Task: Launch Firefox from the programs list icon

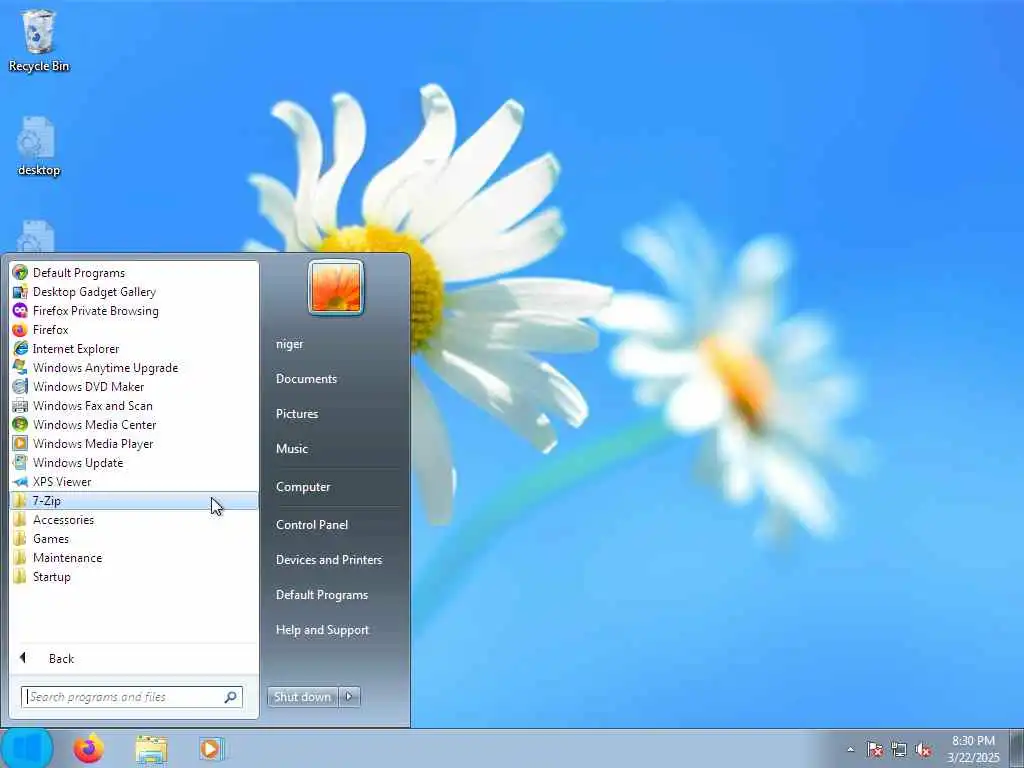Action: [x=20, y=329]
